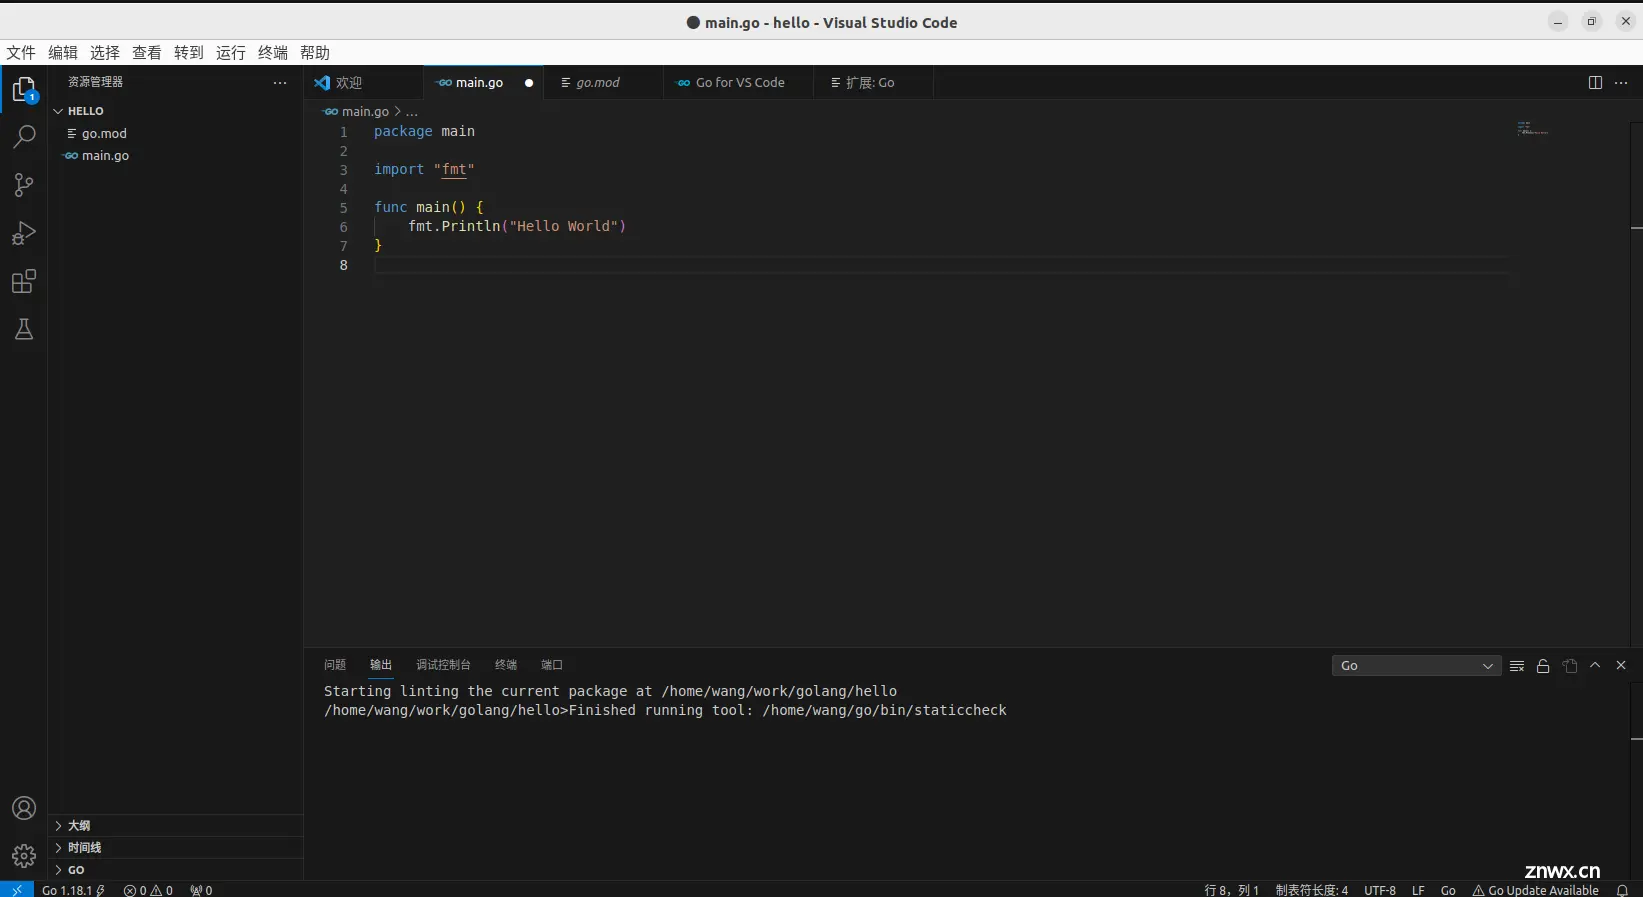Open main.go in the file explorer
1643x897 pixels.
pyautogui.click(x=175, y=156)
